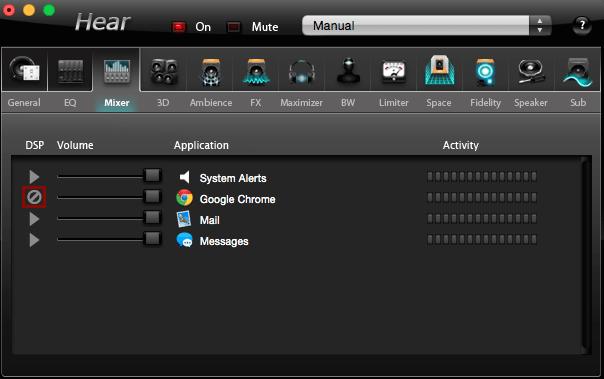Click Google Chrome volume slider handle

[x=152, y=196]
